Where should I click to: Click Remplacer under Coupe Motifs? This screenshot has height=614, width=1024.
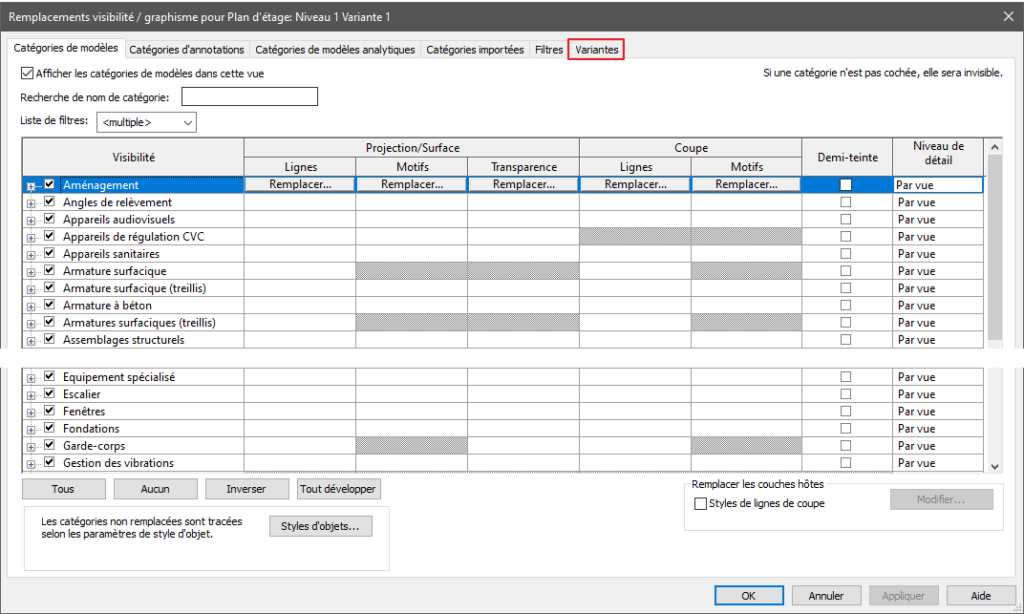[746, 185]
